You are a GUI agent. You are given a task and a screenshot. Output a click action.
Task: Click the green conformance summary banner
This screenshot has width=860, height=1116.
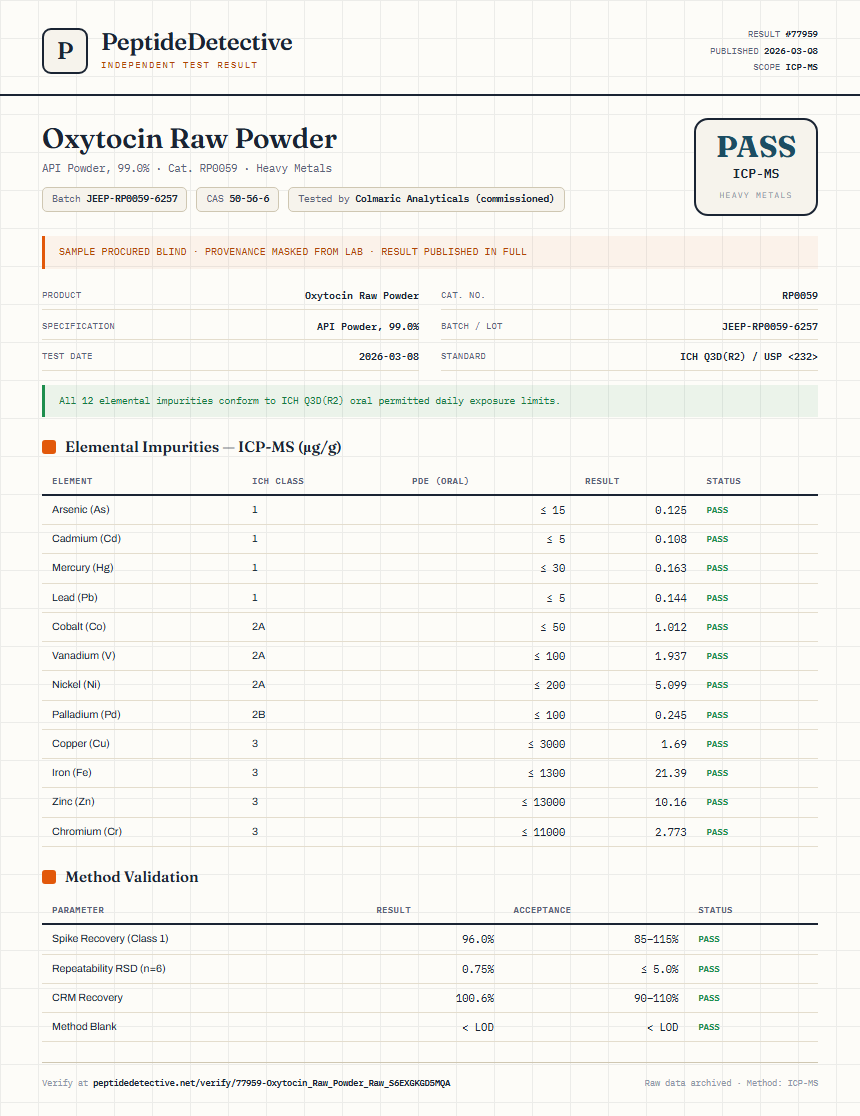point(430,401)
